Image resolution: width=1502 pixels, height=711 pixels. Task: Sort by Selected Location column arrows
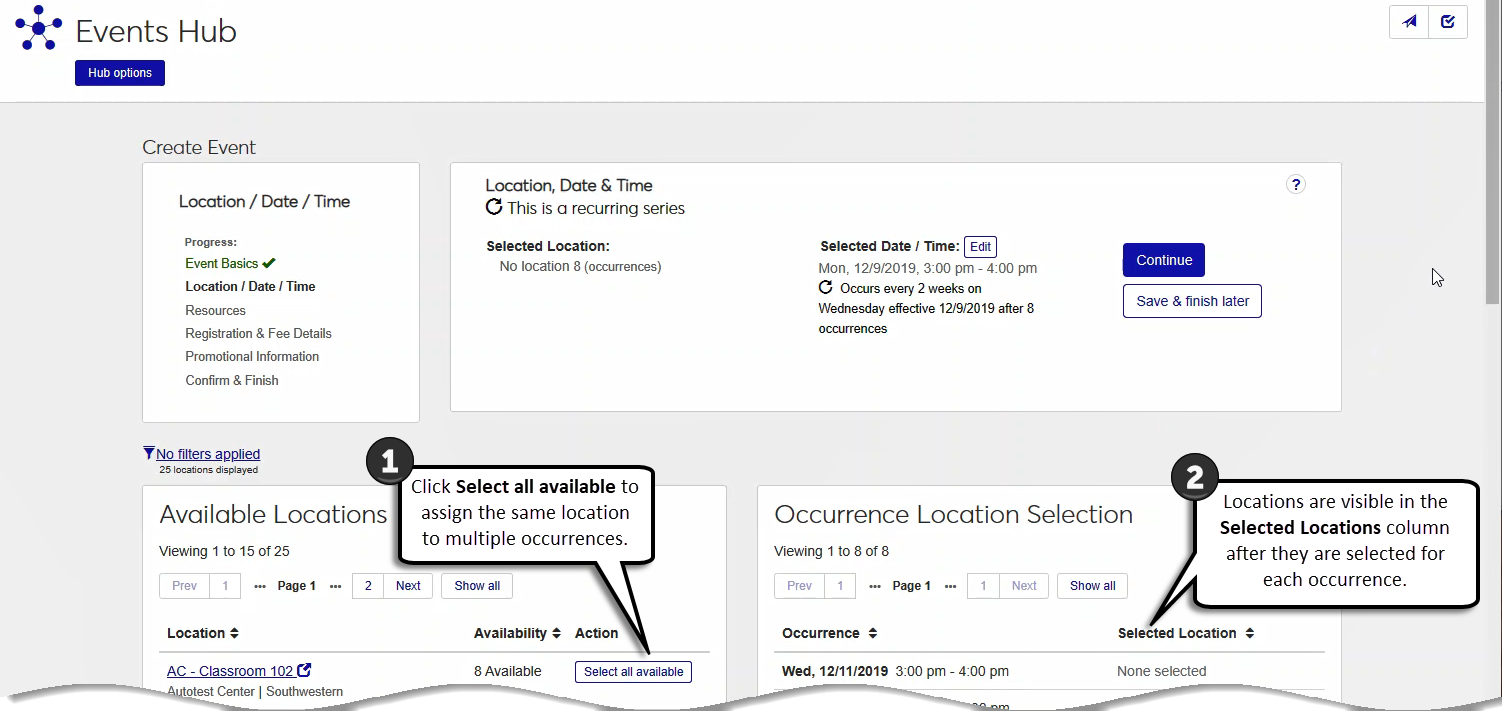[1249, 633]
